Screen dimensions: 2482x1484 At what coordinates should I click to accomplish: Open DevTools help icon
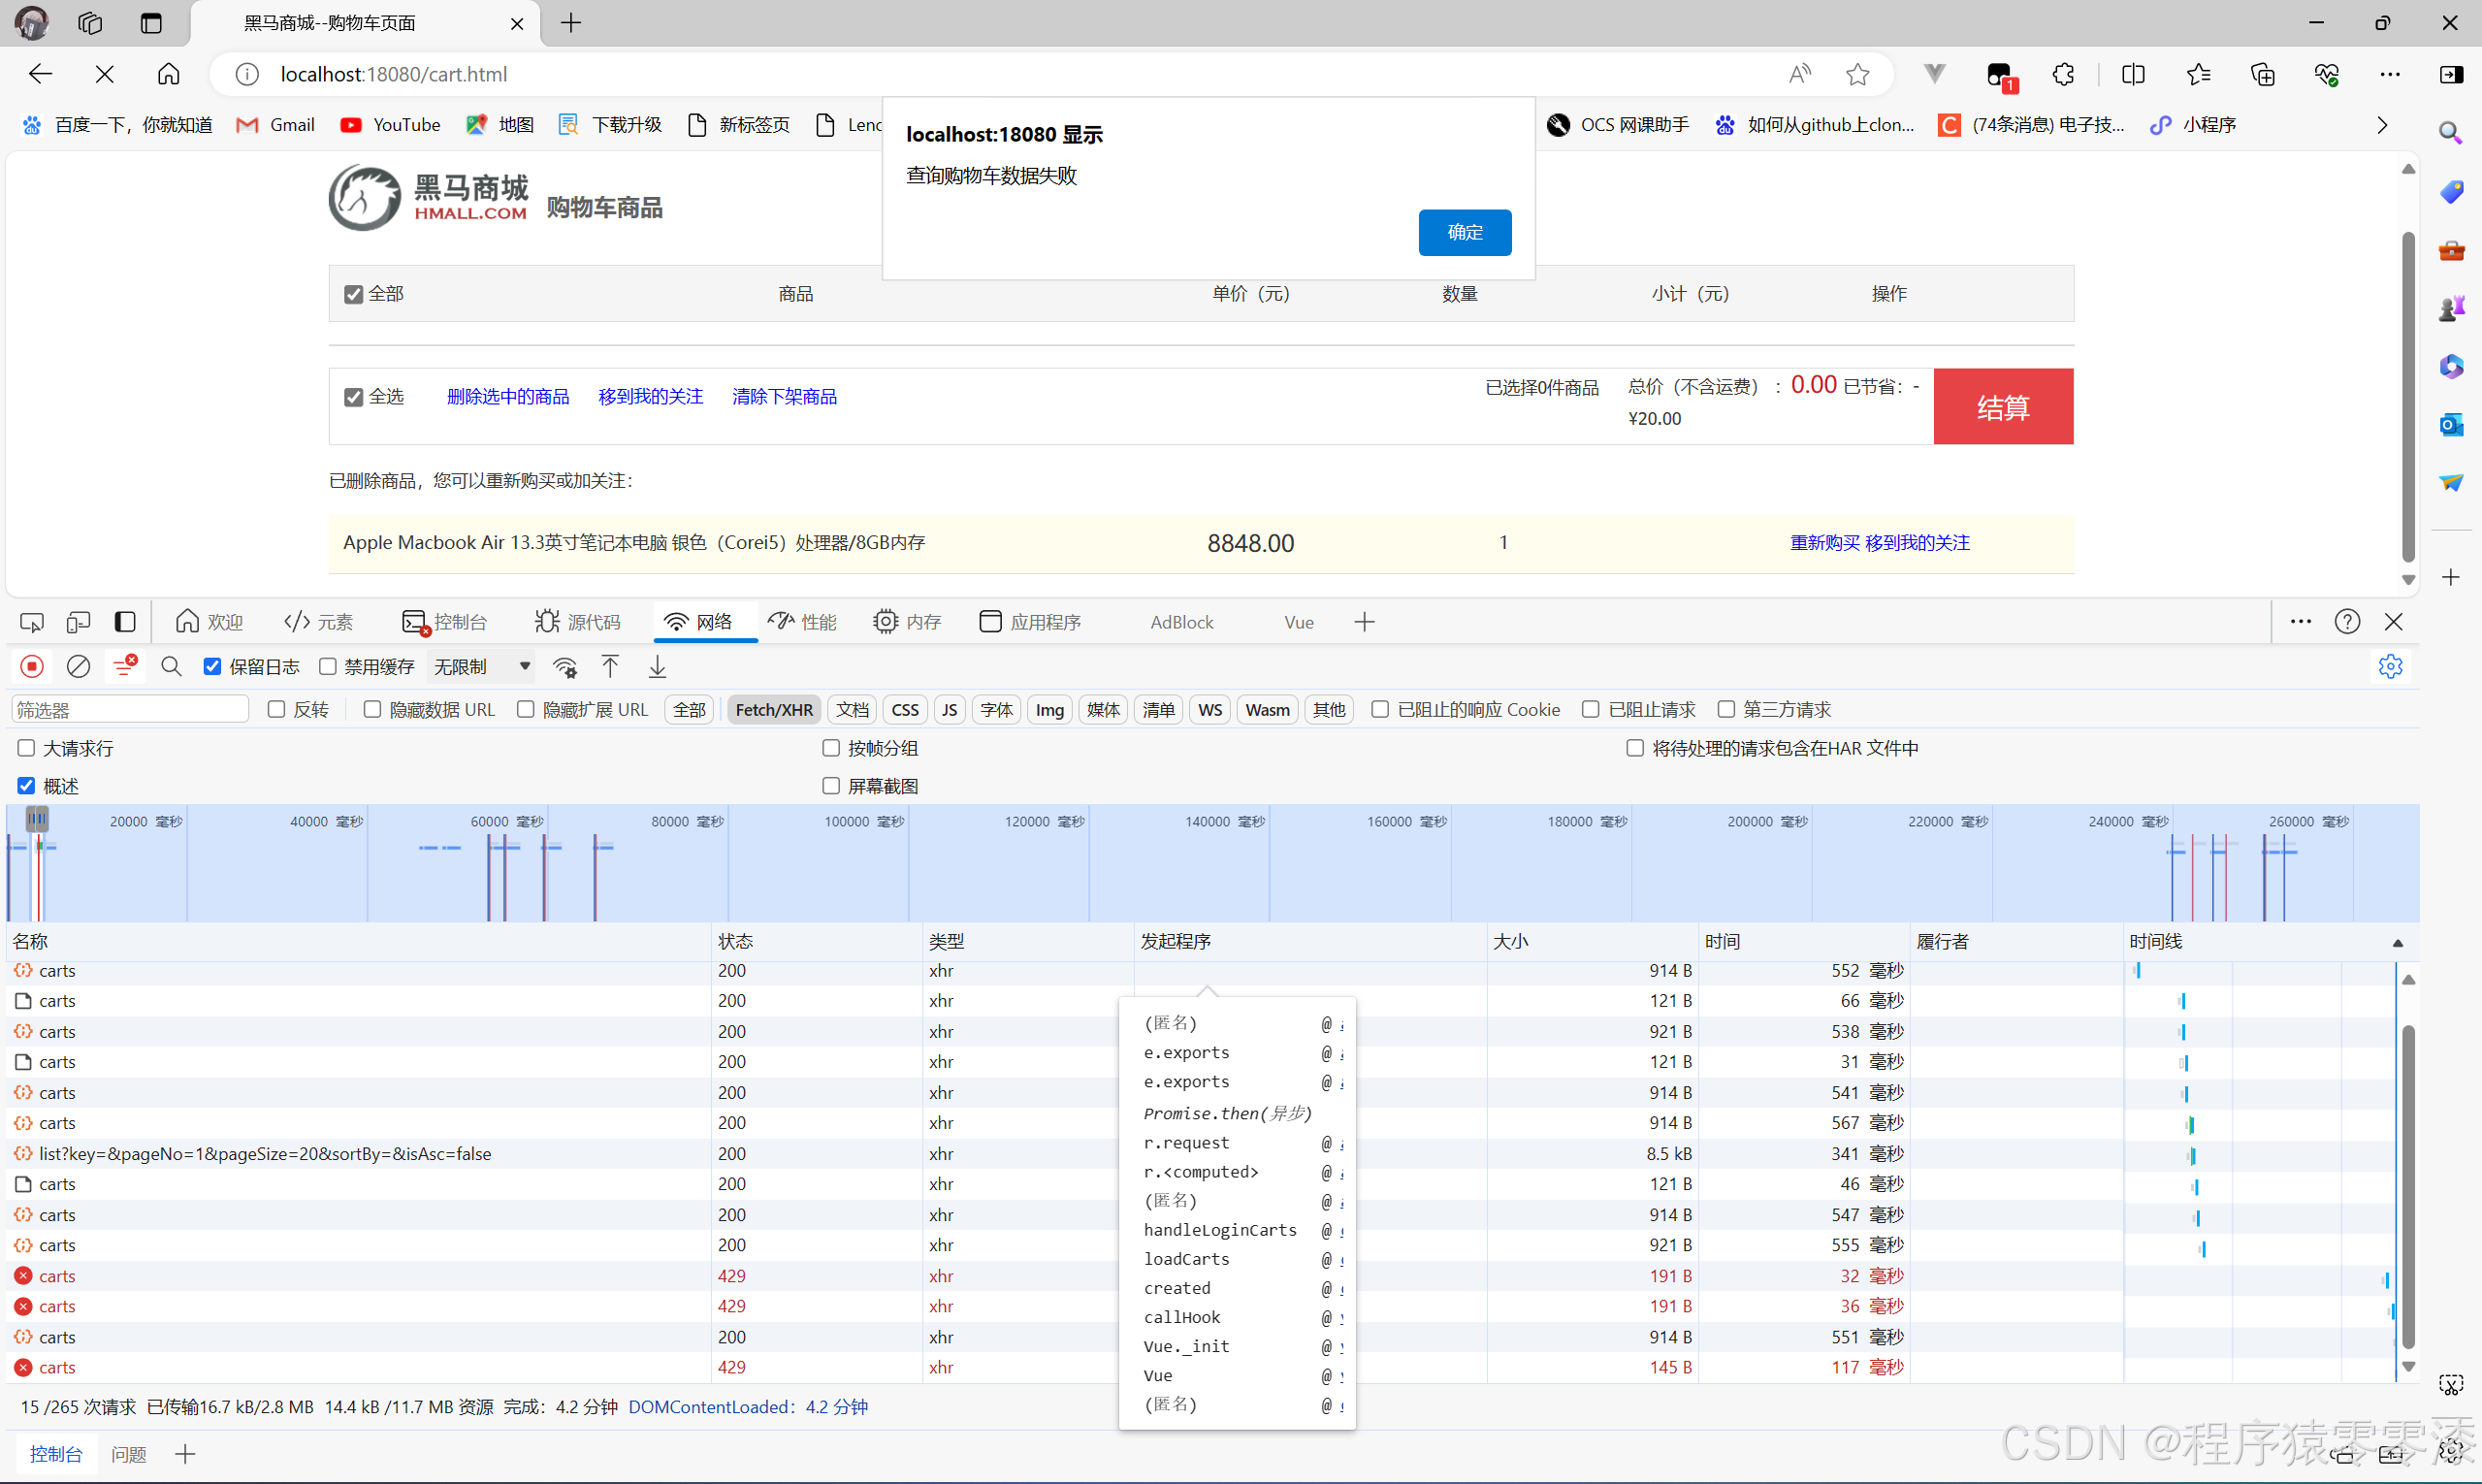(2347, 622)
